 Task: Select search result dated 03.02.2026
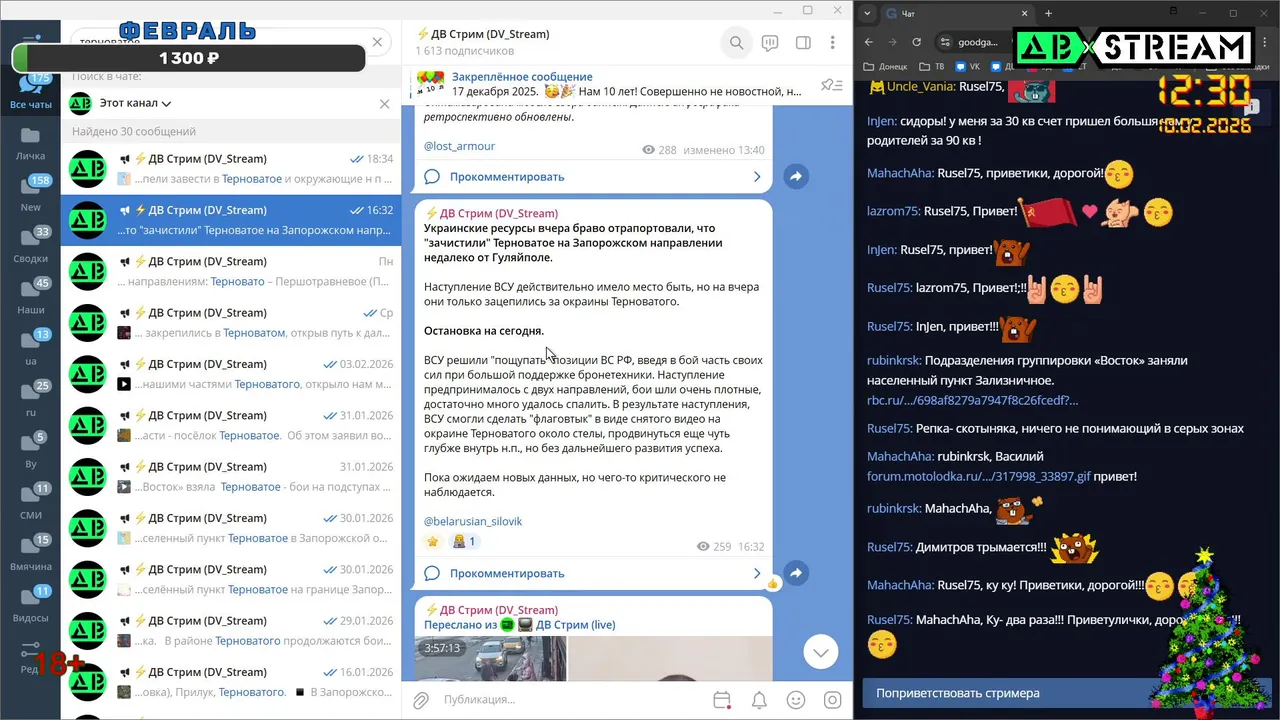point(231,373)
